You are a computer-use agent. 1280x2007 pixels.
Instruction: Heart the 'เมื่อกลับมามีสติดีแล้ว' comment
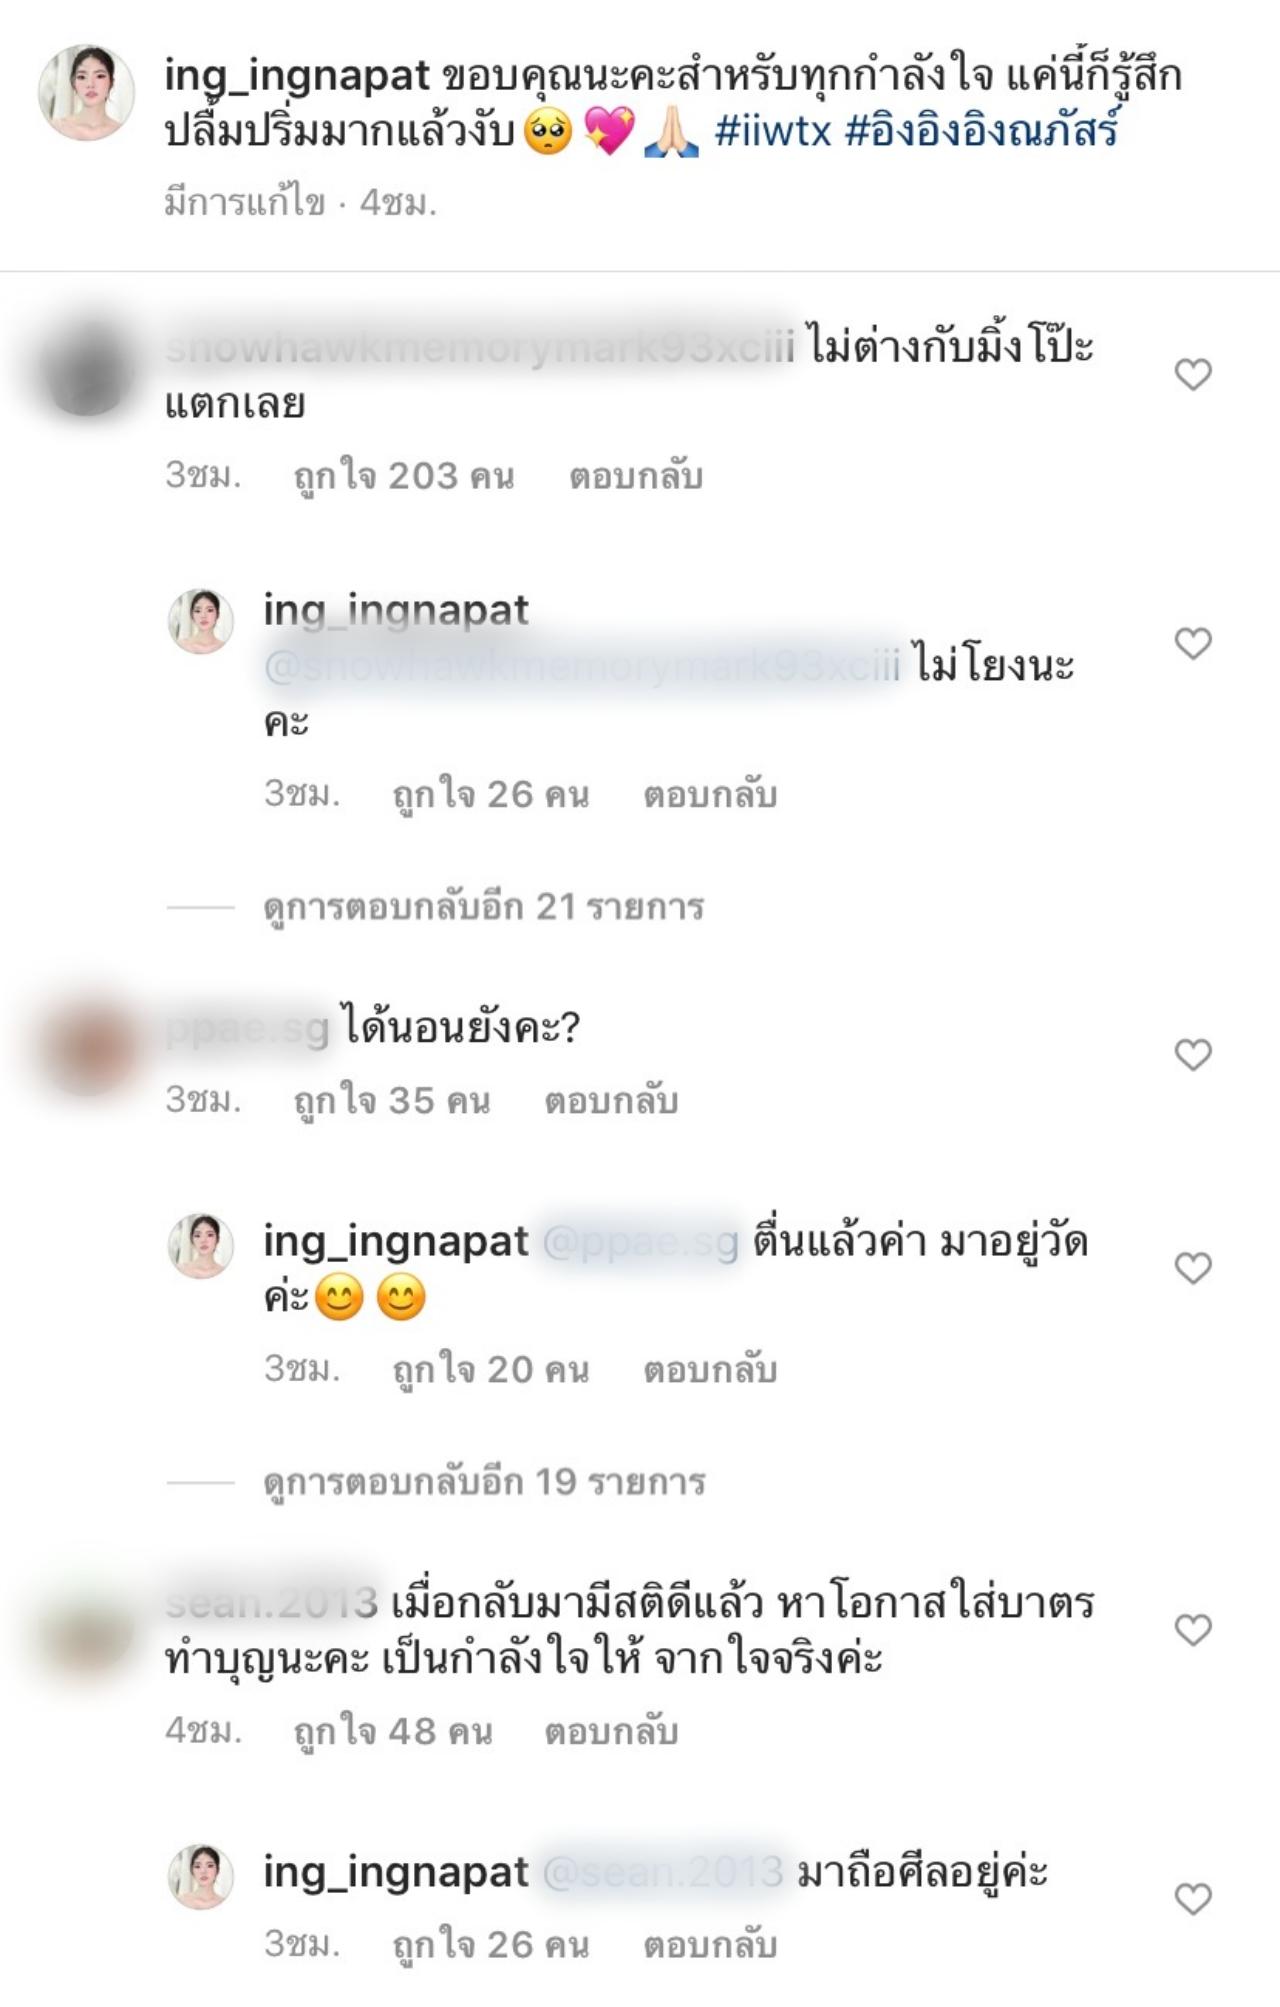(x=1193, y=1630)
